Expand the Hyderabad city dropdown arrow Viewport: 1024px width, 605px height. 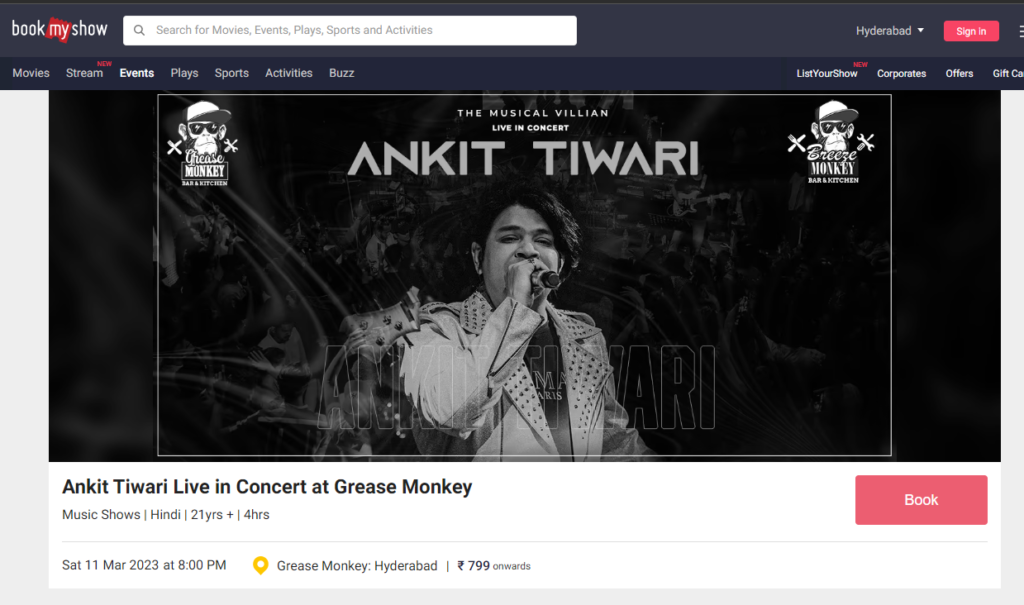[x=921, y=30]
